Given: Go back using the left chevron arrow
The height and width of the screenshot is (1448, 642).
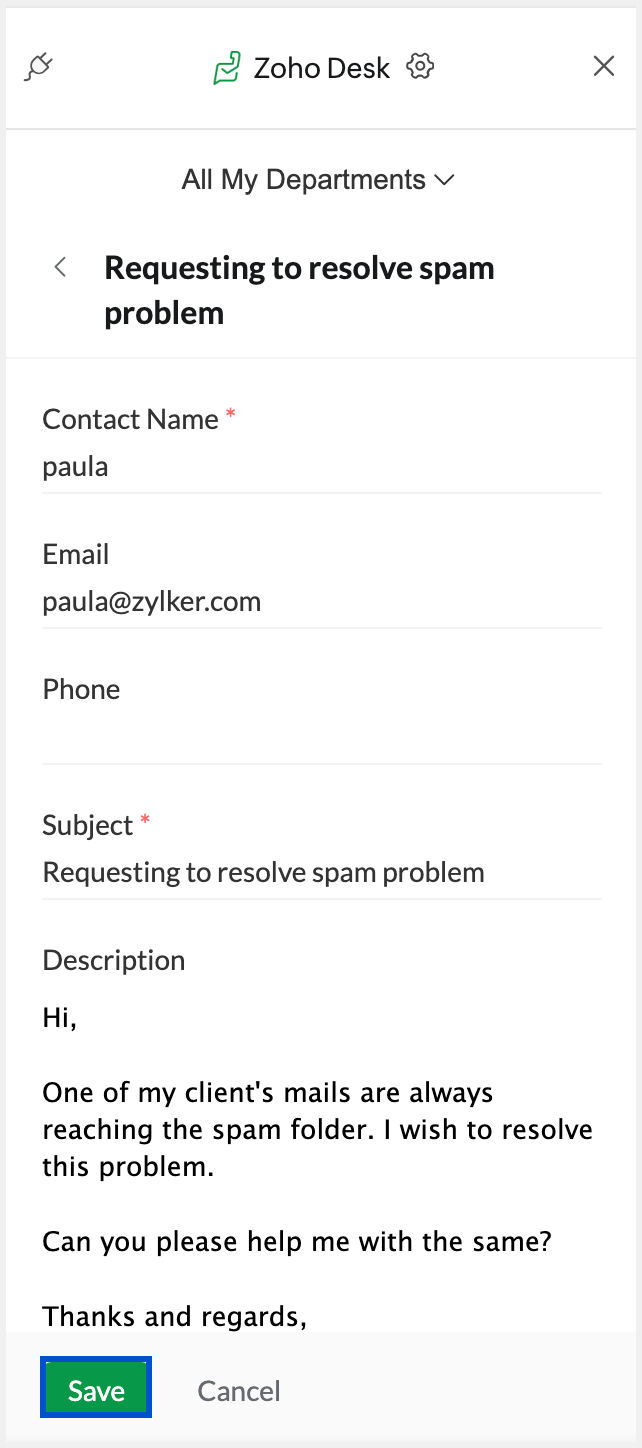Looking at the screenshot, I should coord(61,267).
